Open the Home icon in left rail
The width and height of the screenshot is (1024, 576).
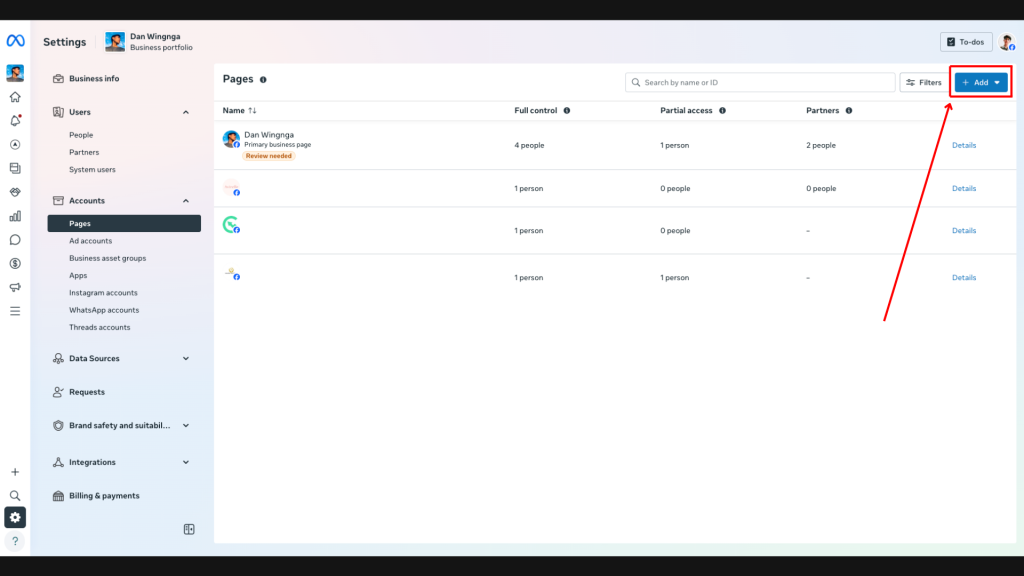pyautogui.click(x=15, y=97)
